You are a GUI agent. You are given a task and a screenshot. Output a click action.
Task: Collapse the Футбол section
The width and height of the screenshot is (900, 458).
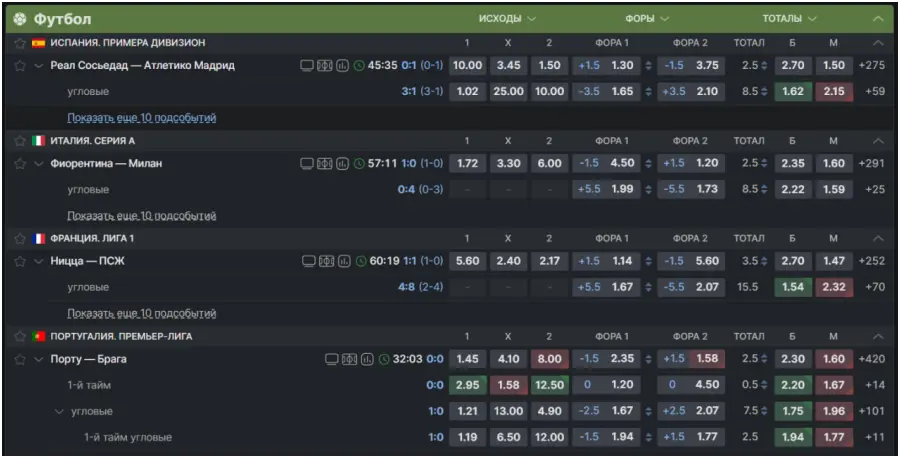[878, 19]
